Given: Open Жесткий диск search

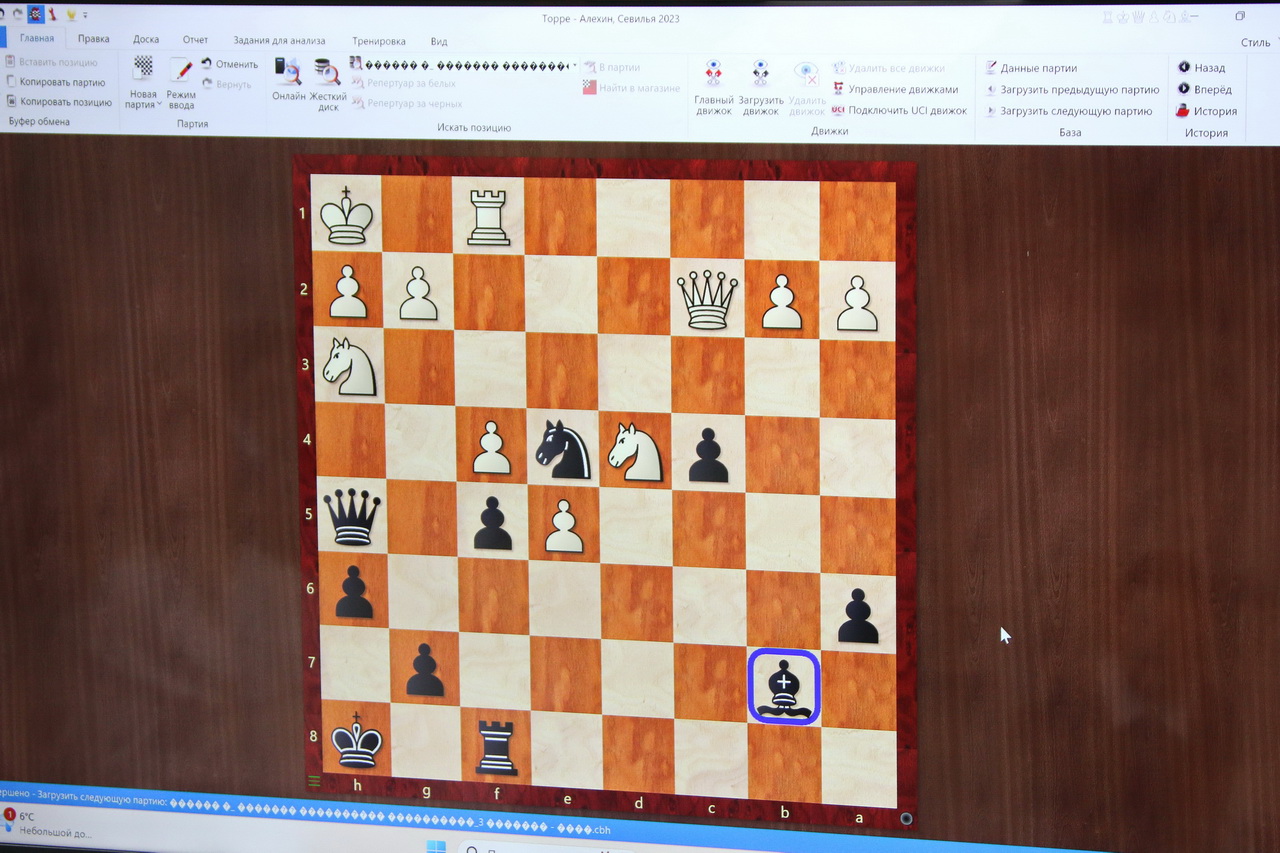Looking at the screenshot, I should pos(326,72).
